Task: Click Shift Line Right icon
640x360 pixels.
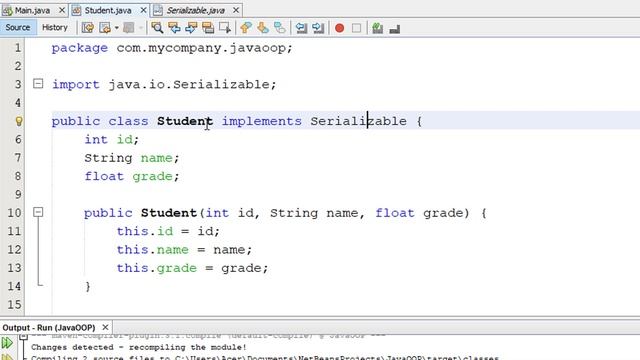Action: click(318, 28)
